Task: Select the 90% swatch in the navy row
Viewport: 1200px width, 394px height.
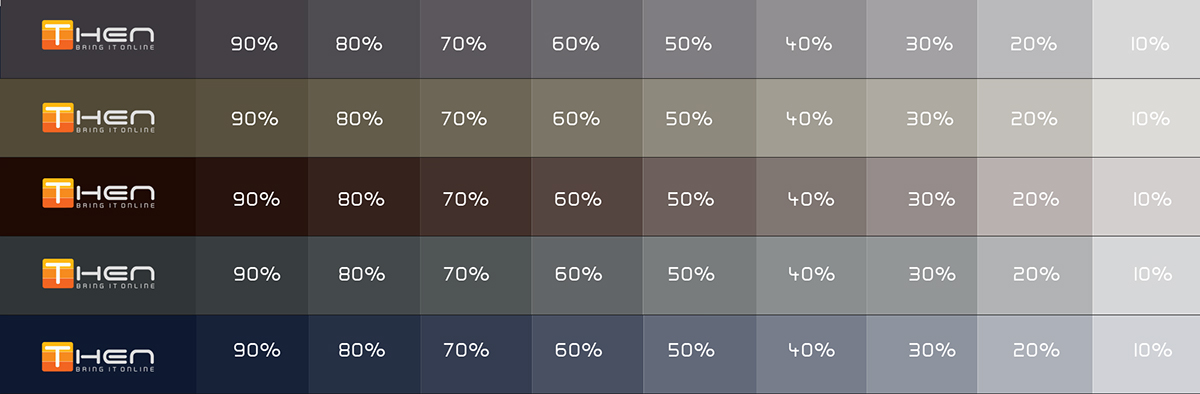Action: (252, 354)
